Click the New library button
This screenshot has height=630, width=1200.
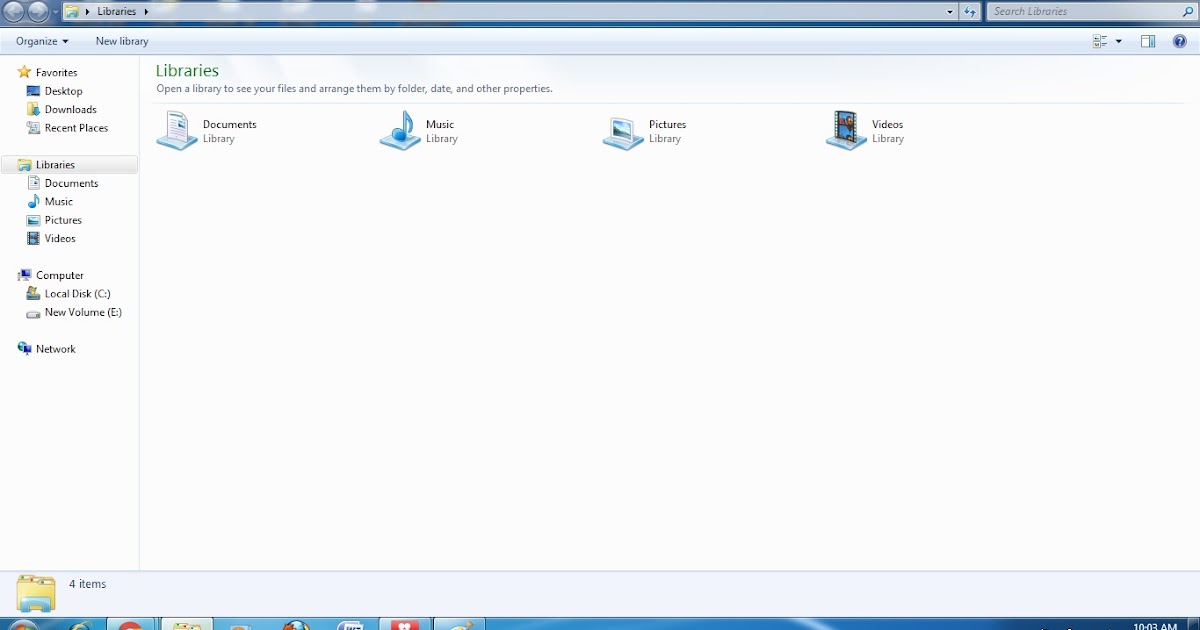tap(121, 41)
